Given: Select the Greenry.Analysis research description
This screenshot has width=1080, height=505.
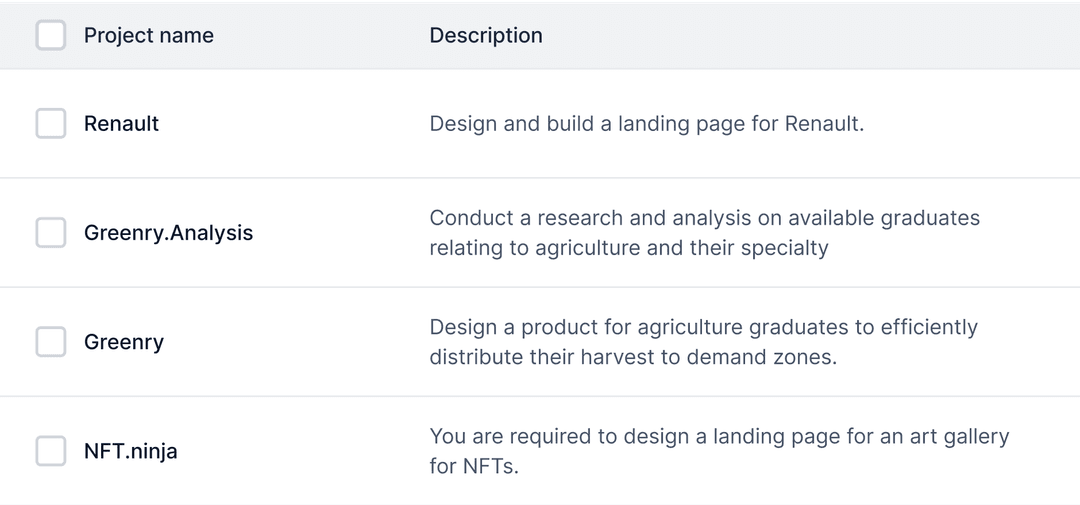Looking at the screenshot, I should click(x=704, y=233).
